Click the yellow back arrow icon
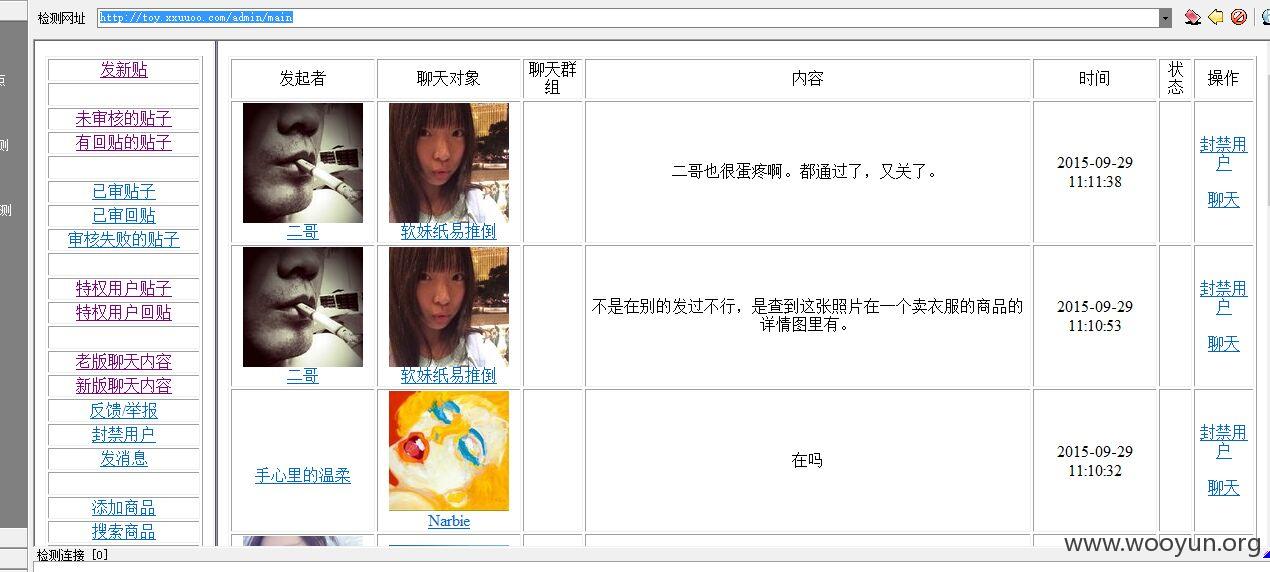 click(1216, 17)
